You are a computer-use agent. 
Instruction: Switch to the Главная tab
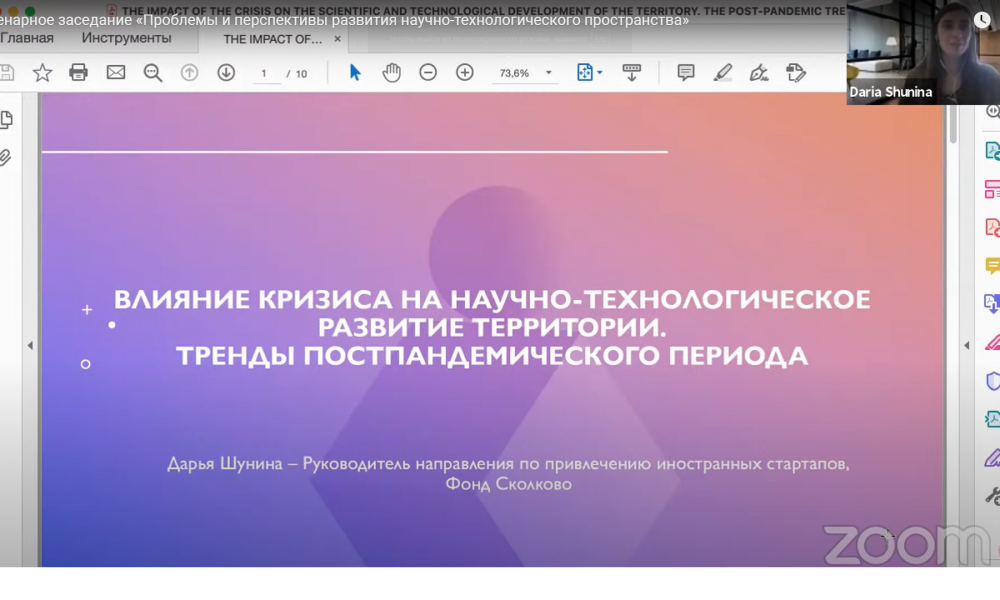pyautogui.click(x=27, y=38)
